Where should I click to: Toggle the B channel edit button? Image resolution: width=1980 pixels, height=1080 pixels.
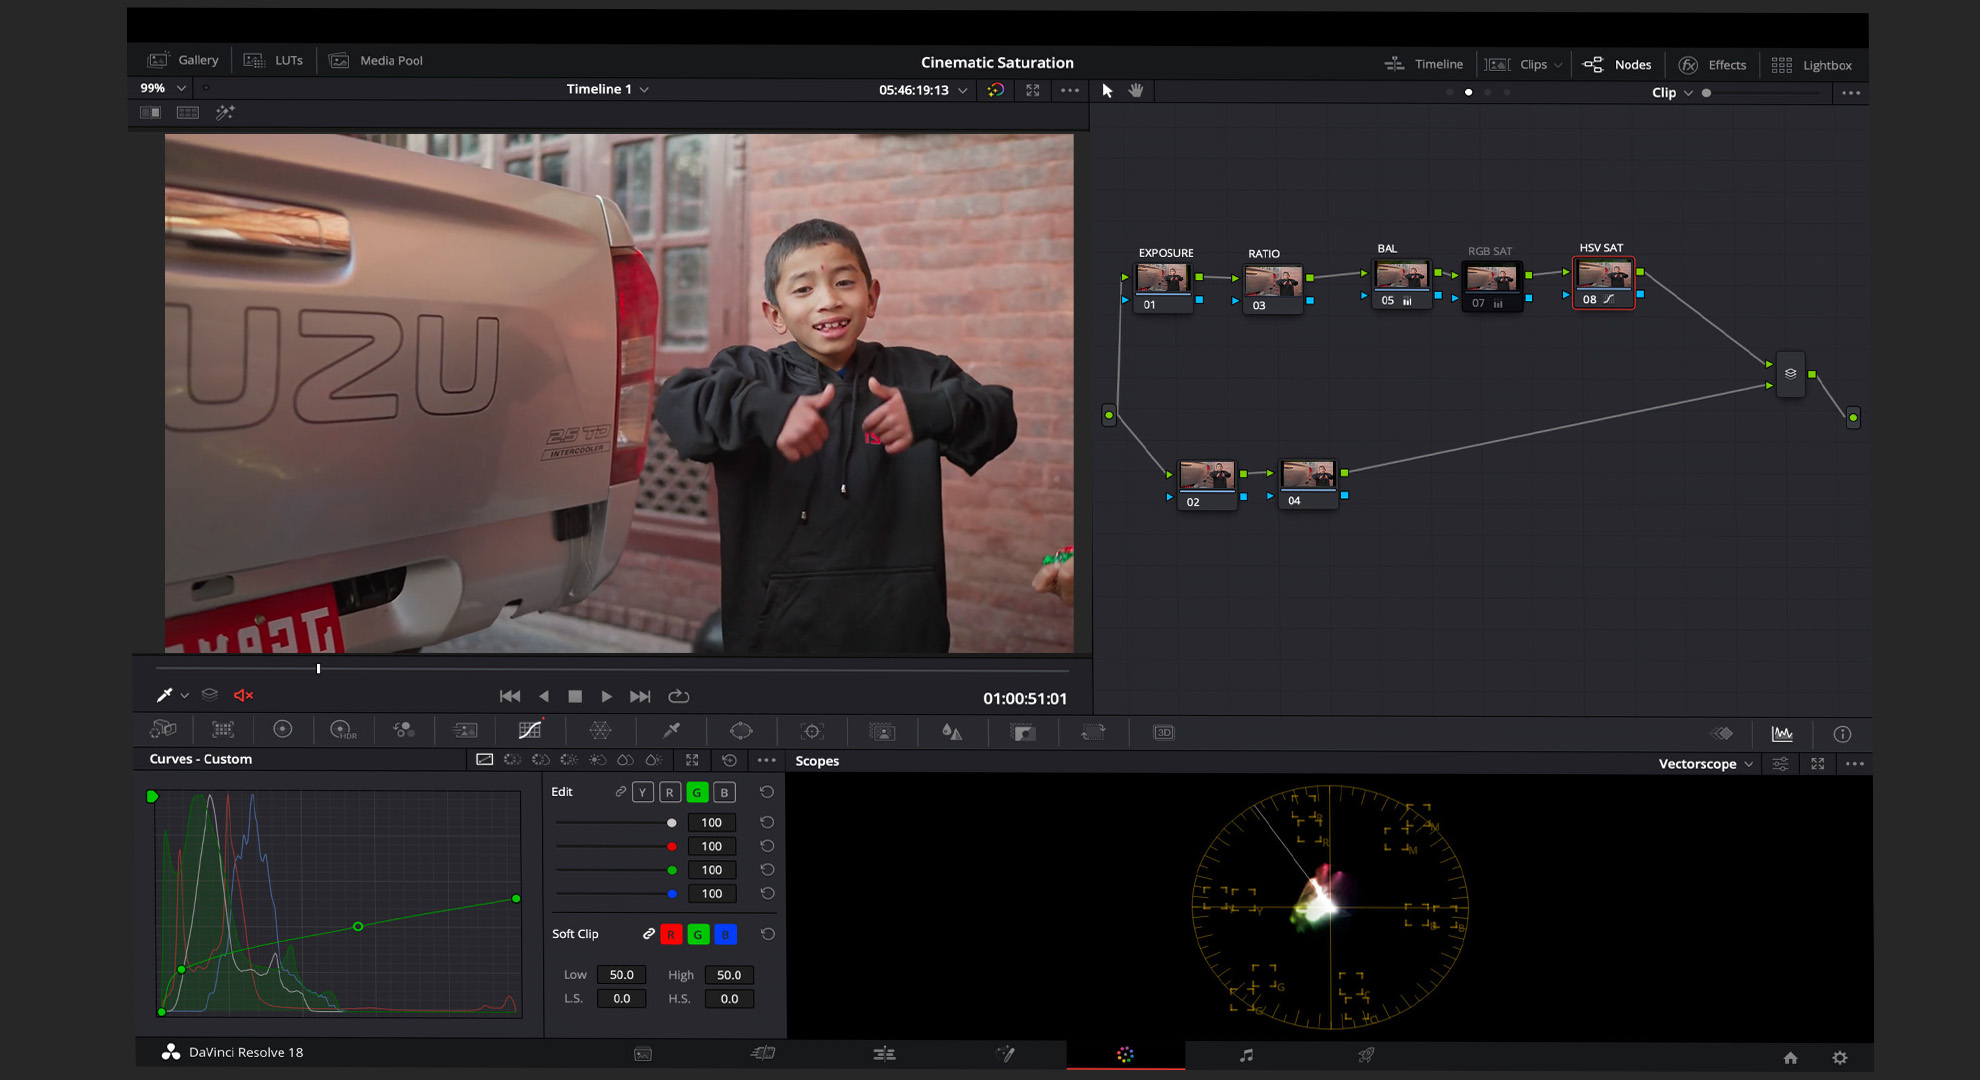pyautogui.click(x=724, y=792)
